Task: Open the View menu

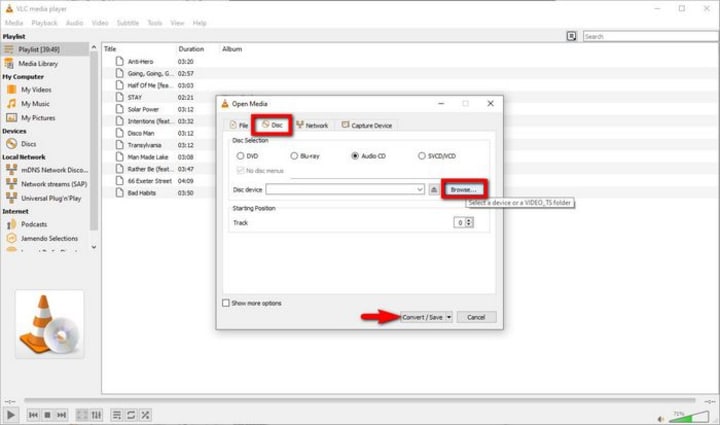Action: click(177, 22)
